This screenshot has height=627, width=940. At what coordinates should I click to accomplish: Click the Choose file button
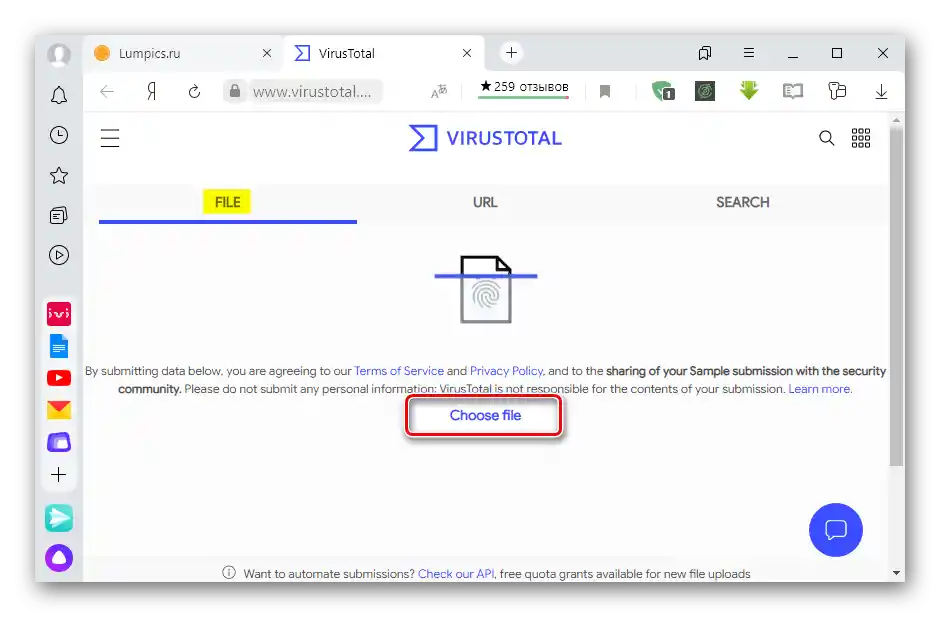point(484,415)
